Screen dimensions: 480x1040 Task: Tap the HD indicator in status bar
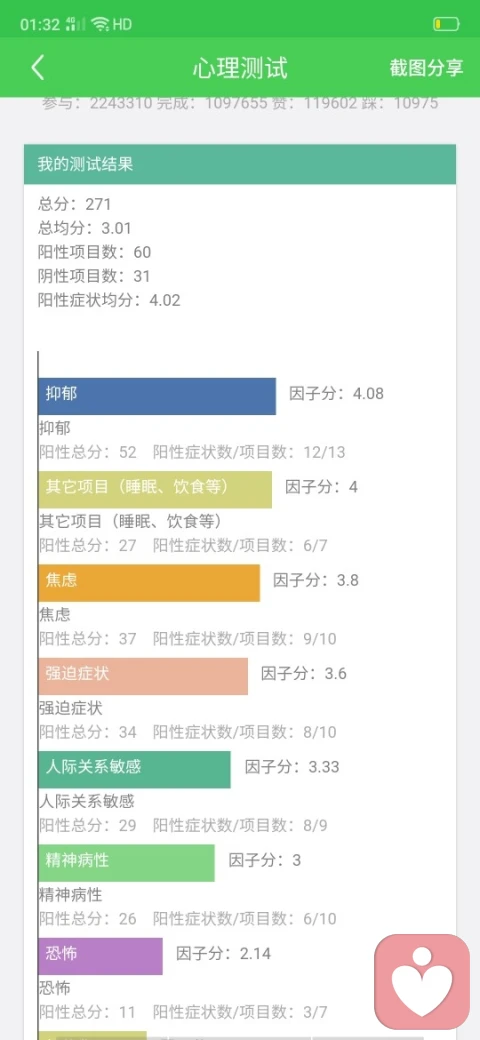click(x=123, y=25)
